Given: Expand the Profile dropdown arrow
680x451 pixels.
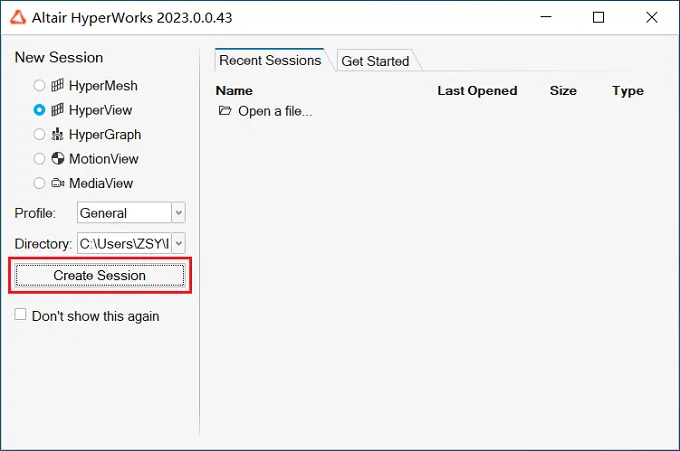Looking at the screenshot, I should pyautogui.click(x=178, y=212).
